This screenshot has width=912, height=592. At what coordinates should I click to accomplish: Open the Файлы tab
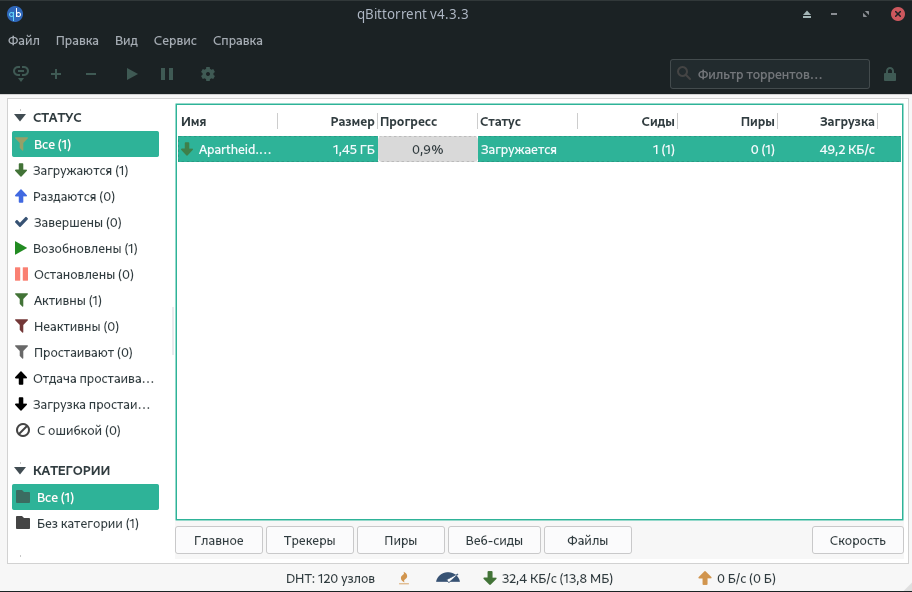pos(587,540)
